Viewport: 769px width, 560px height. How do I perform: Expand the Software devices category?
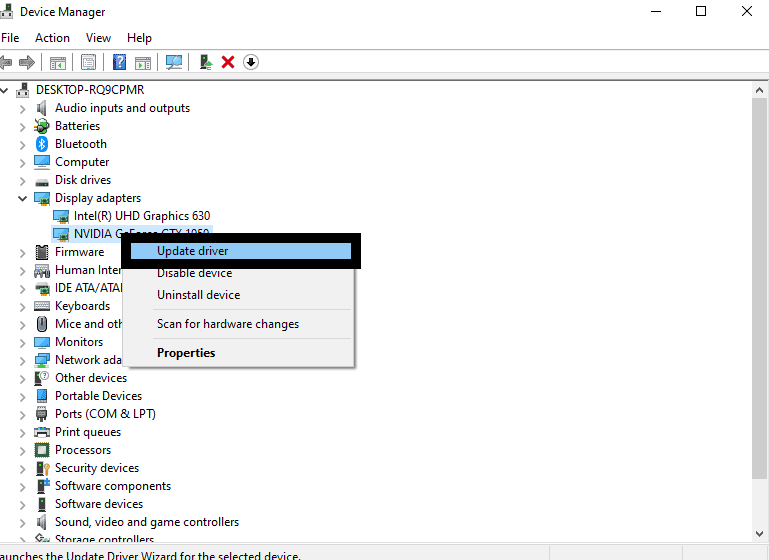pos(23,505)
